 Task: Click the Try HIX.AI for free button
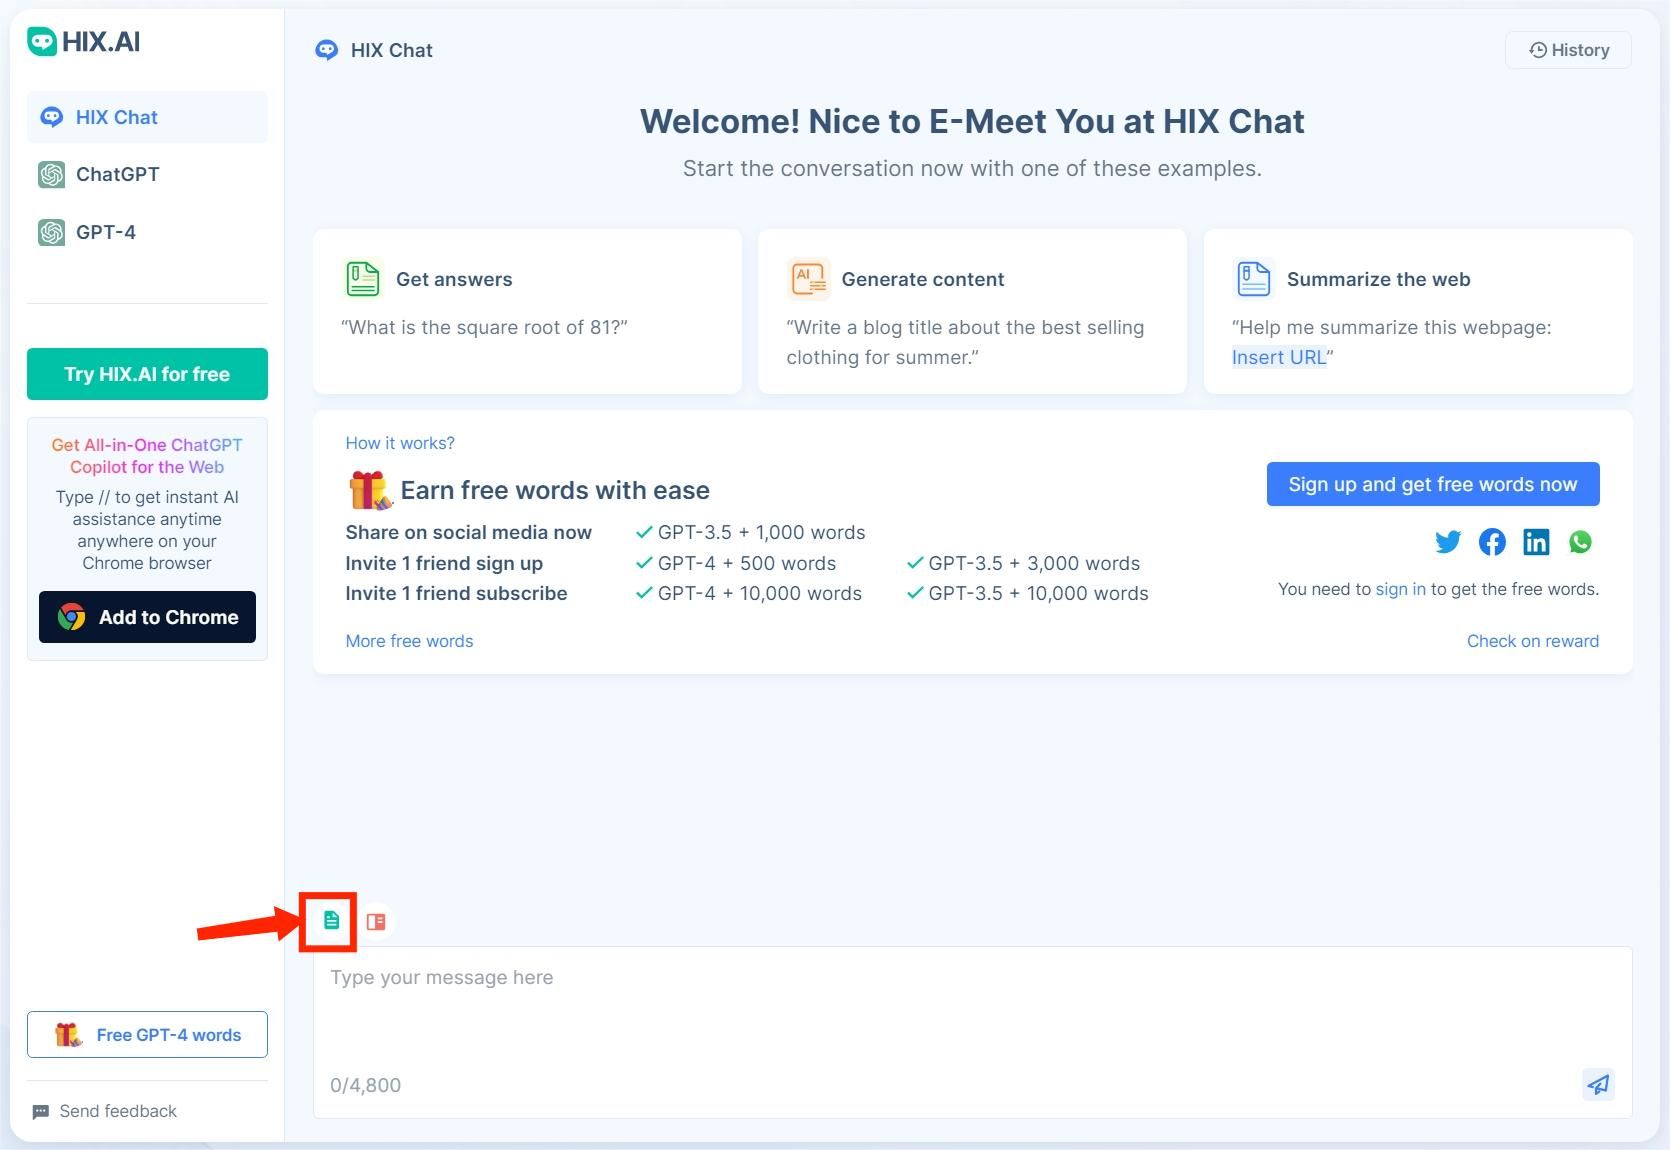coord(147,374)
